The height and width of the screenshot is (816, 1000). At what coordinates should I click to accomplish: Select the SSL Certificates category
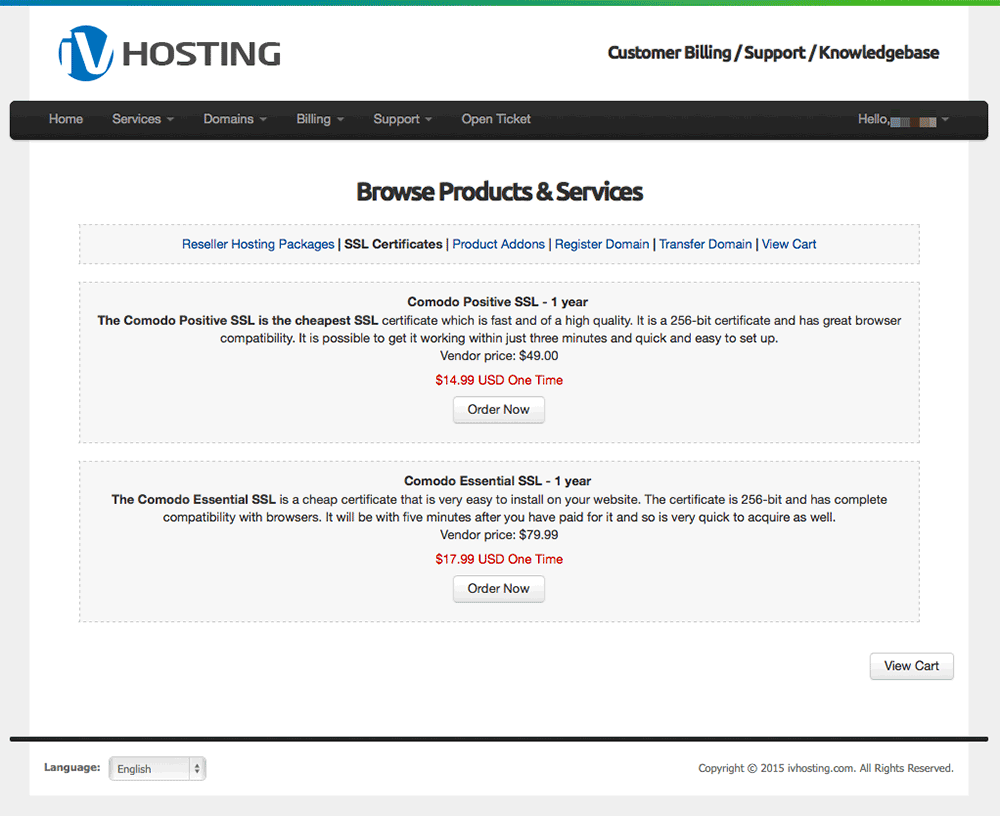tap(393, 244)
